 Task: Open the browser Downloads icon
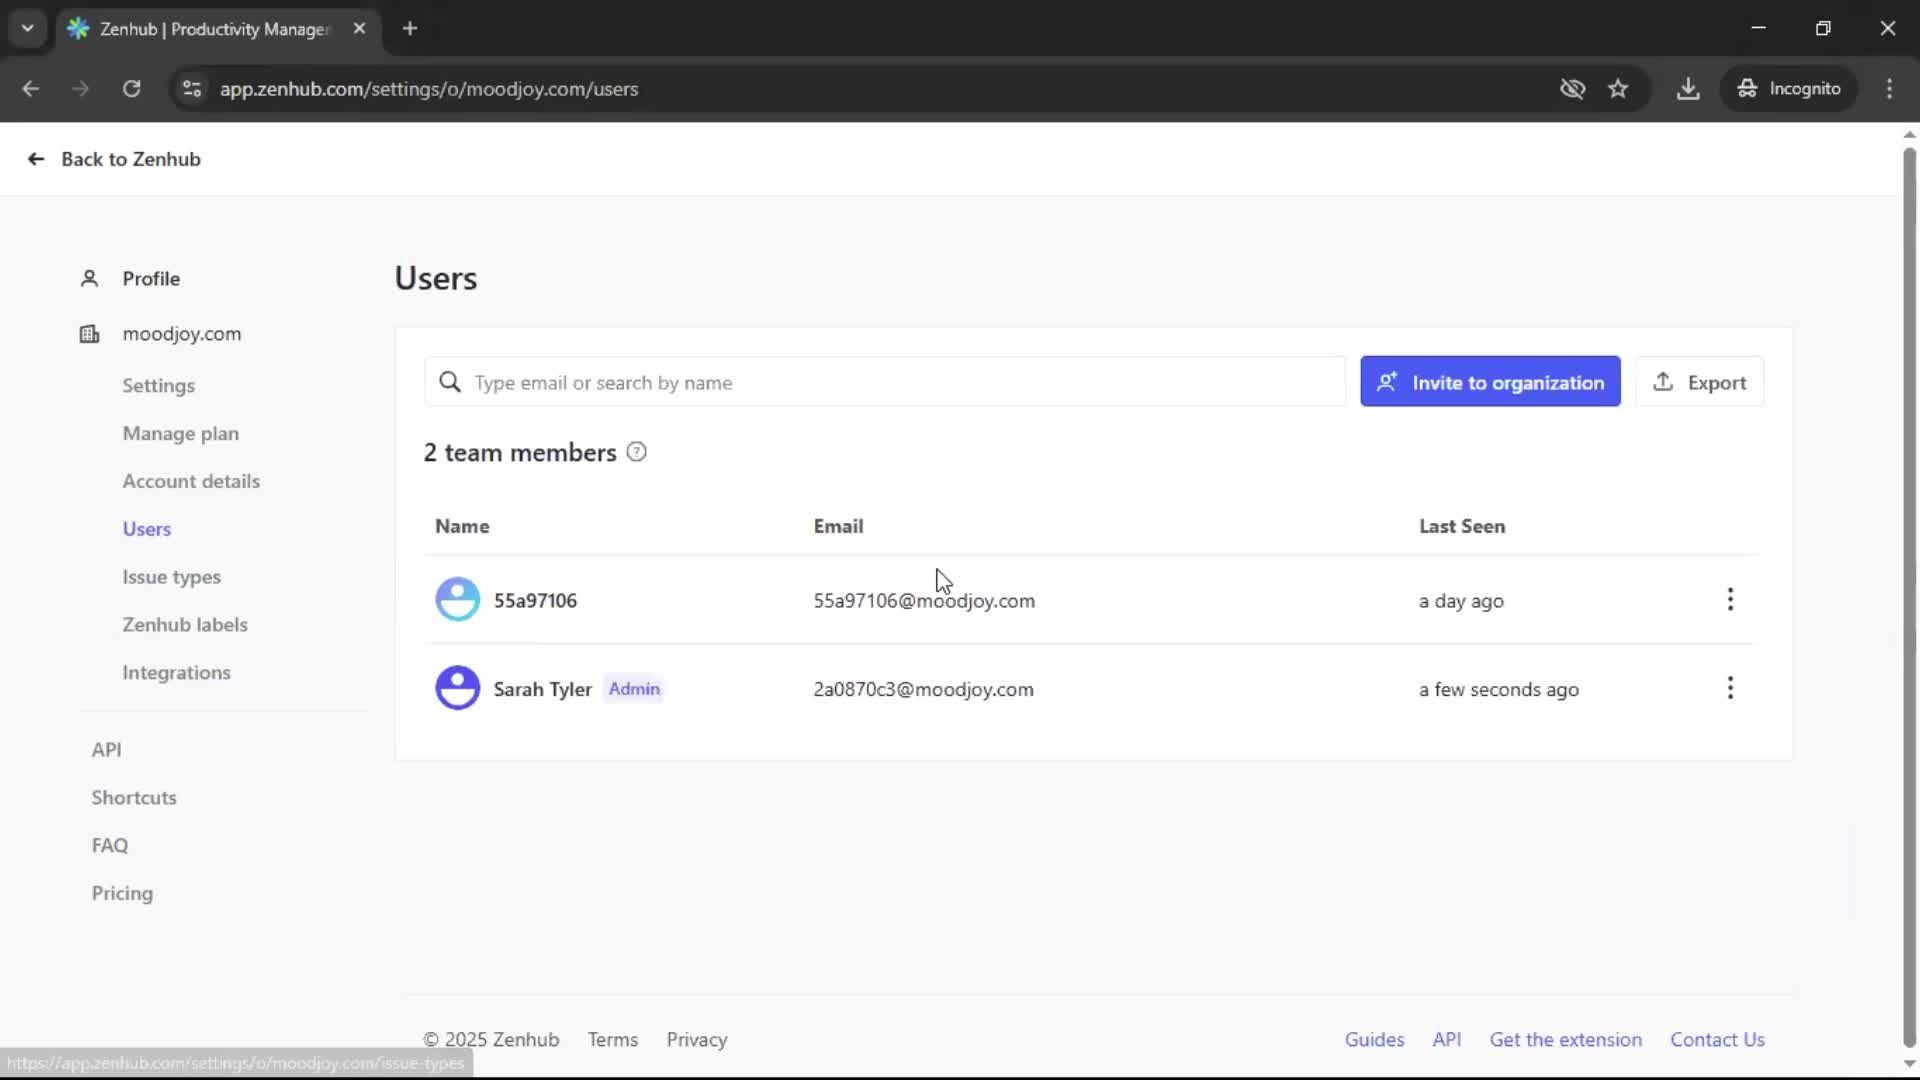[1688, 88]
